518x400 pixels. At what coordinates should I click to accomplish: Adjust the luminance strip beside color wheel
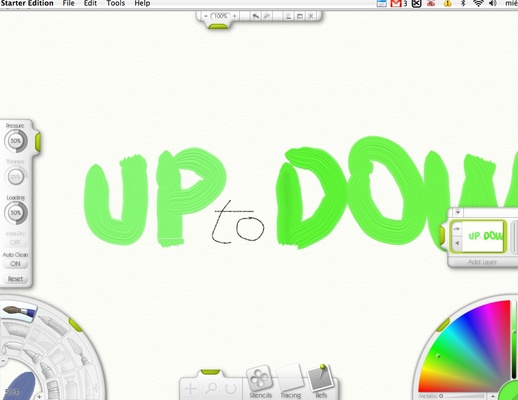tap(514, 339)
